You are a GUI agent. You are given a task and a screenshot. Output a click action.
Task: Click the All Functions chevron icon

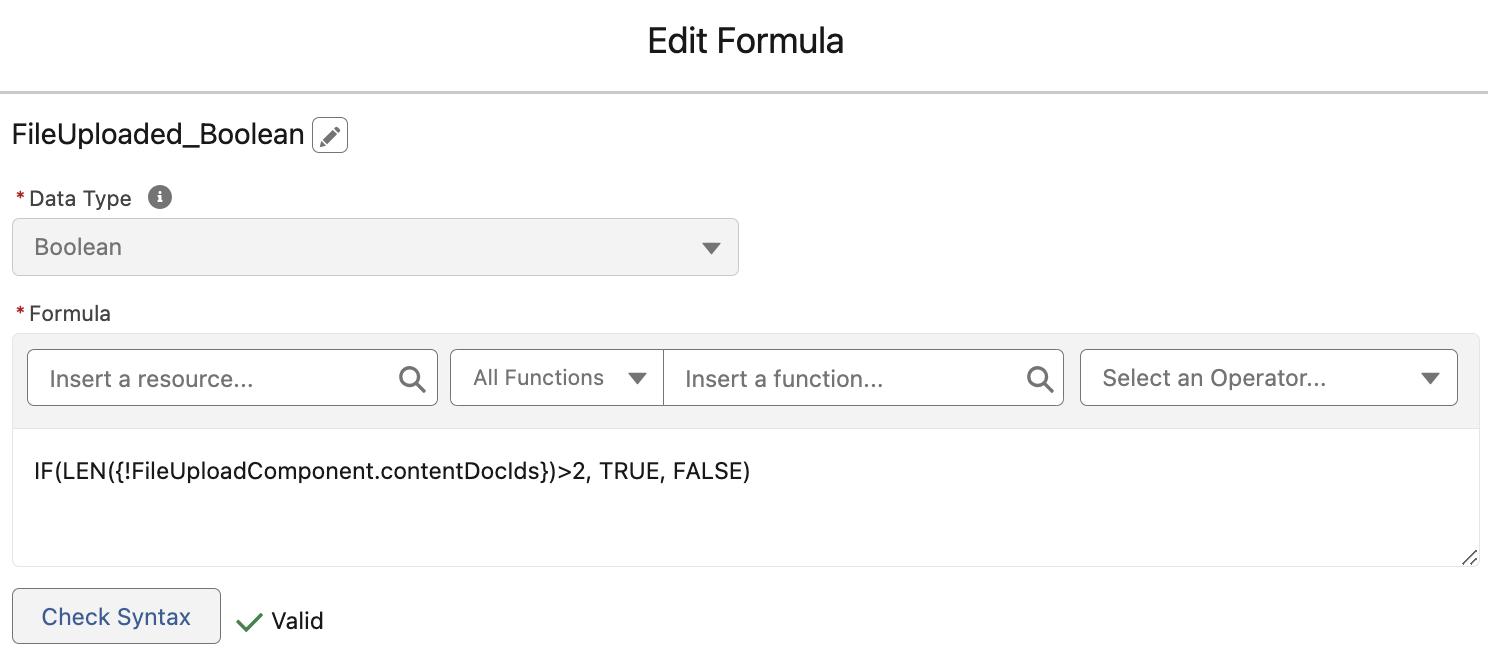[x=637, y=378]
